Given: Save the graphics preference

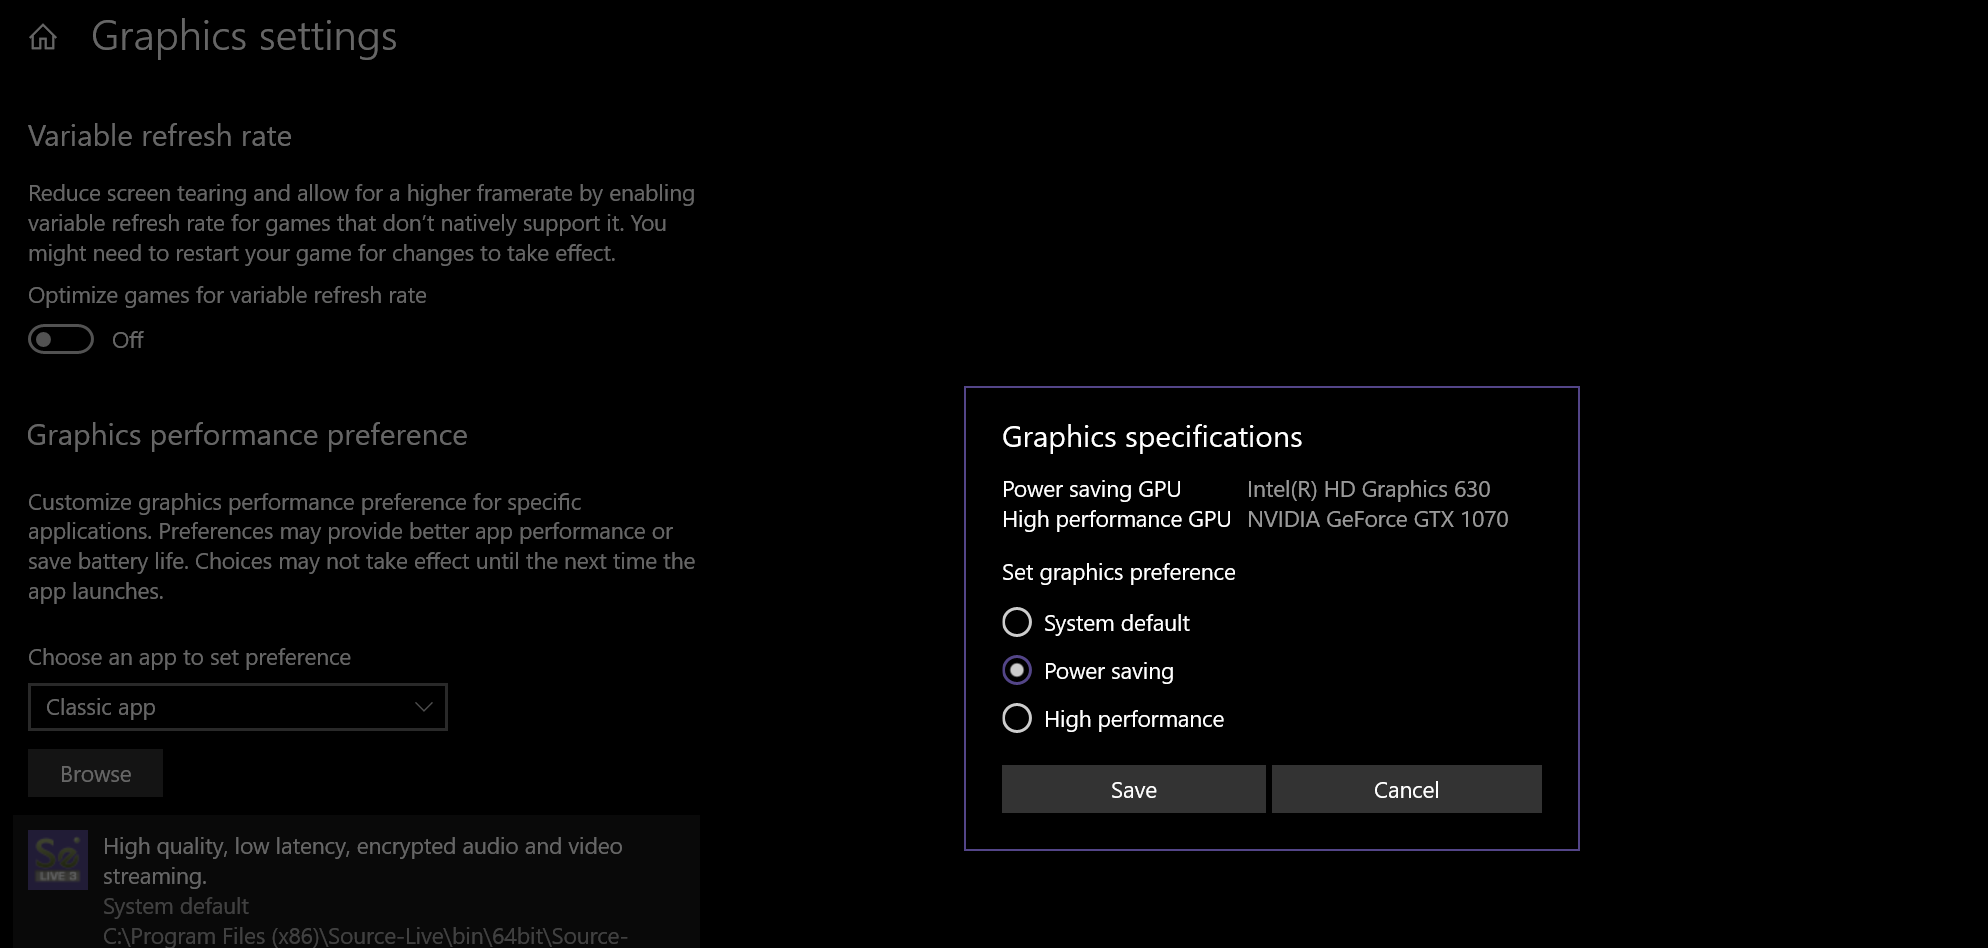Looking at the screenshot, I should click(1133, 789).
